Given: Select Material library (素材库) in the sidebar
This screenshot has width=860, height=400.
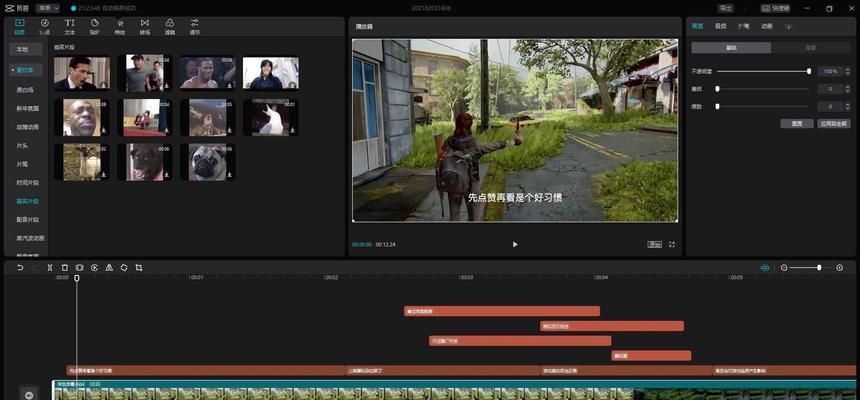Looking at the screenshot, I should pos(25,70).
